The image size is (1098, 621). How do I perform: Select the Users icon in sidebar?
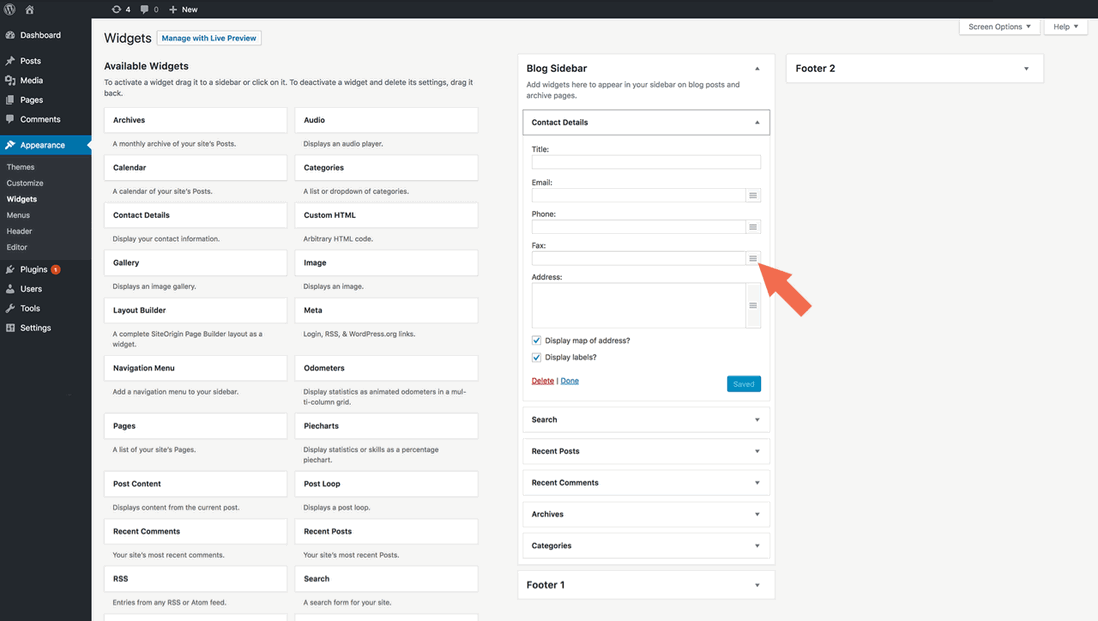pos(10,288)
